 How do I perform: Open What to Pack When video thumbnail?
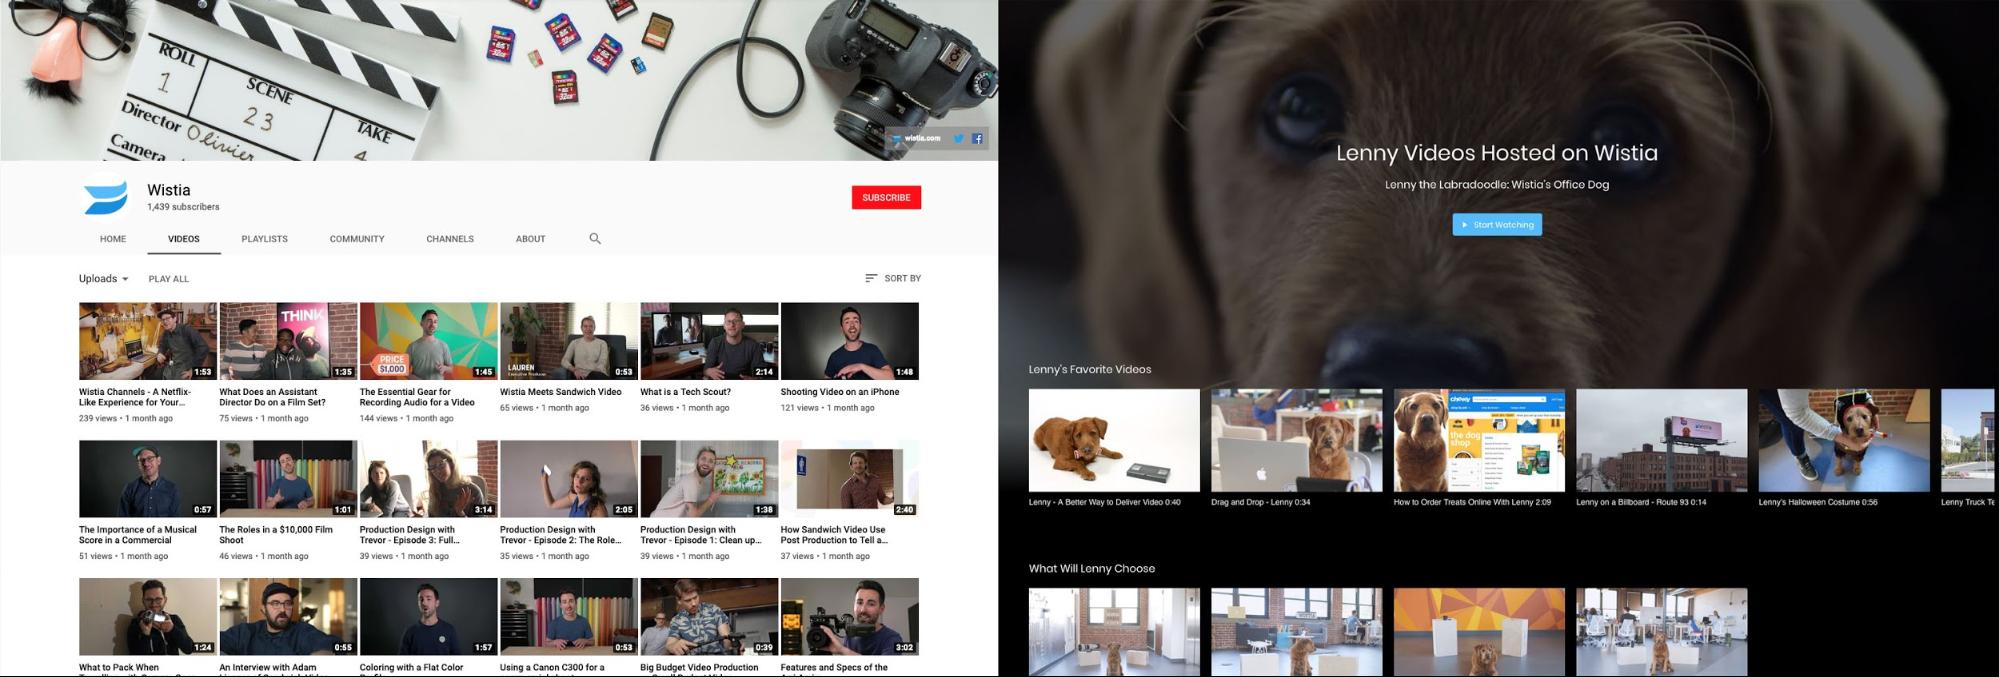point(148,616)
